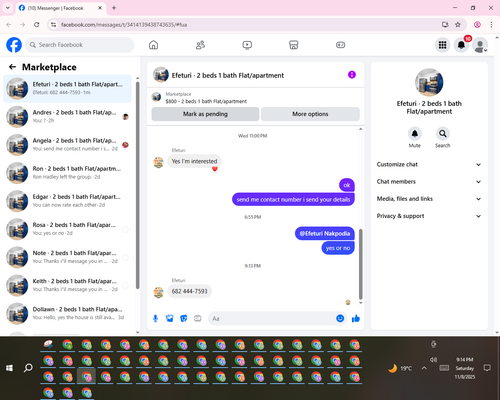Click the taskbar clock showing 9:14 PM
500x400 pixels.
coord(465,368)
